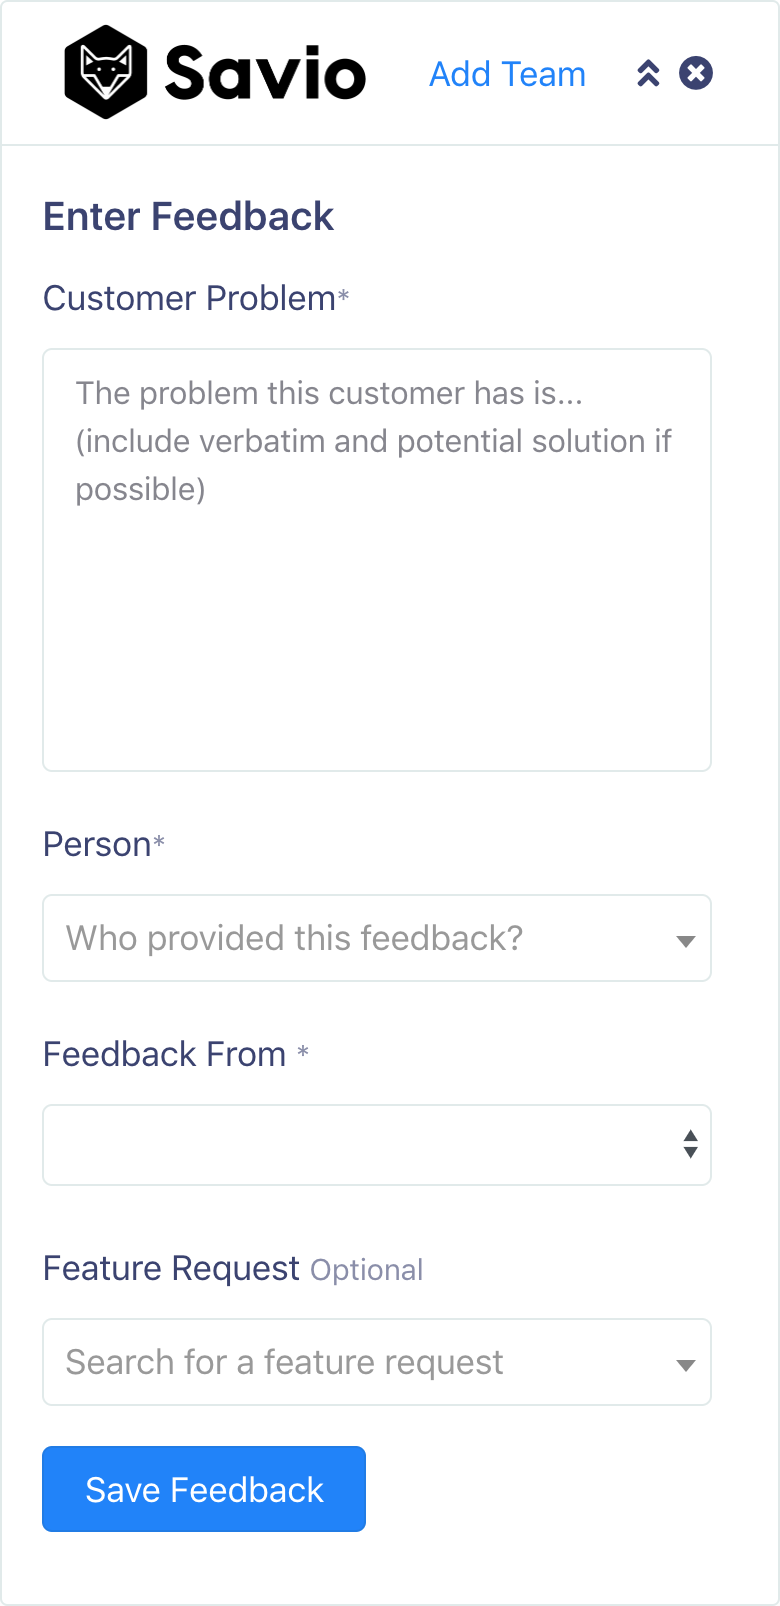Collapse the panel with the double-chevron icon

(x=648, y=73)
